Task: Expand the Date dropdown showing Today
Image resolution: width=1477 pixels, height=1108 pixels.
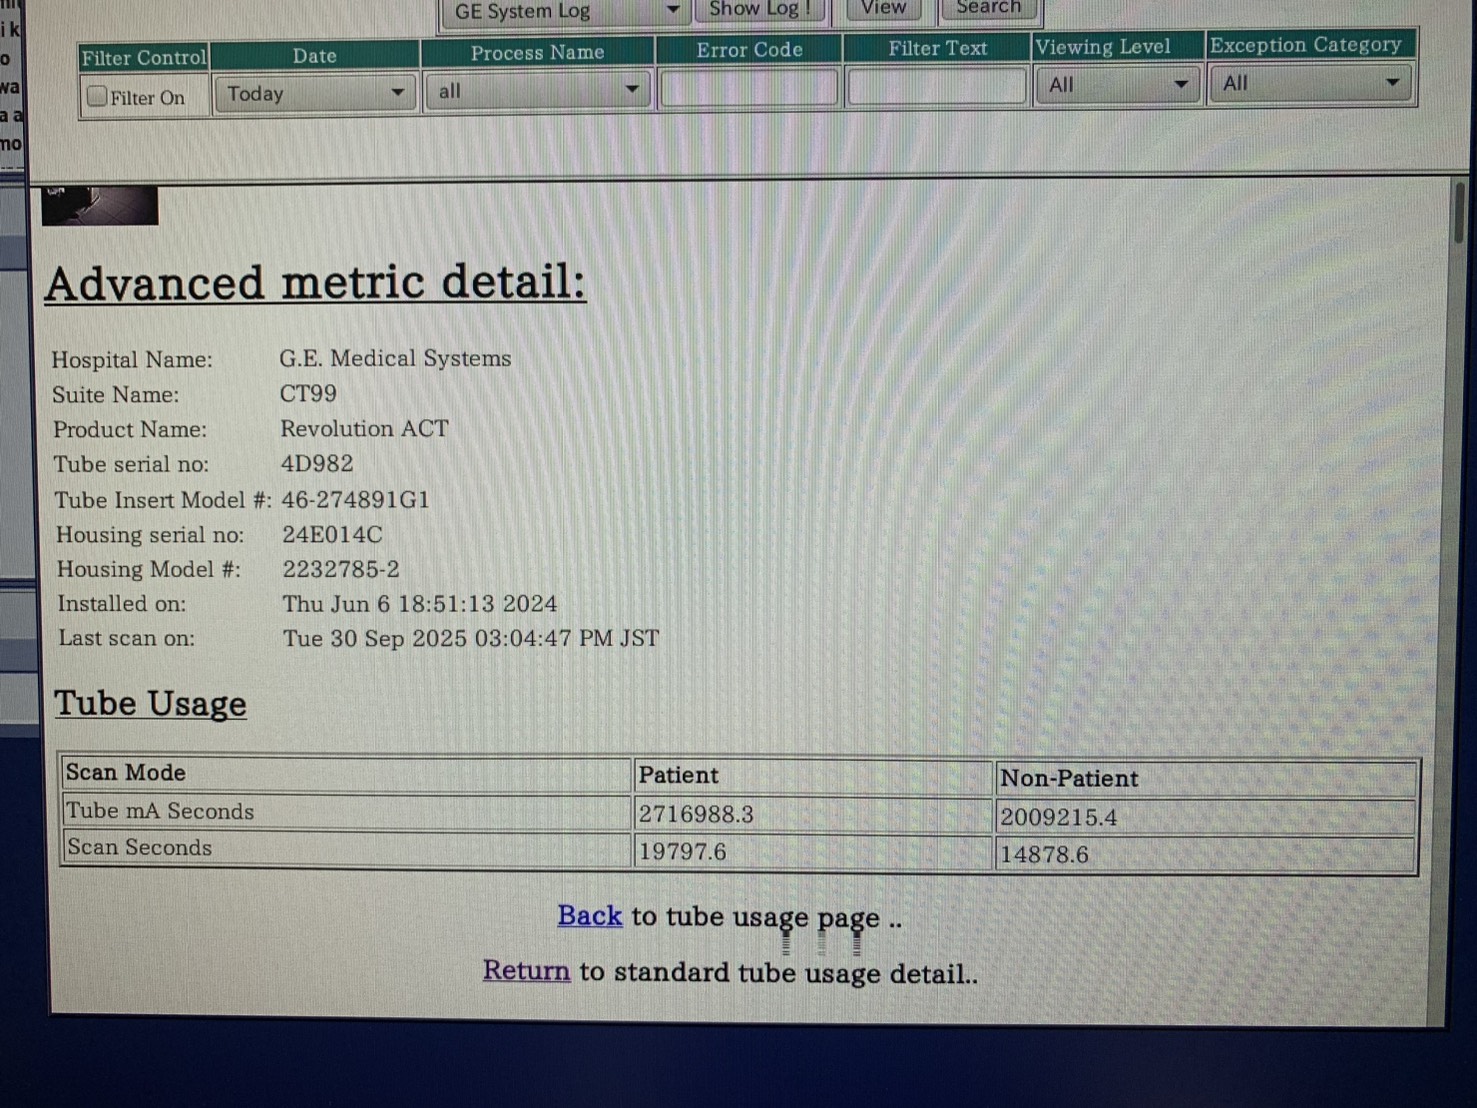Action: coord(314,93)
